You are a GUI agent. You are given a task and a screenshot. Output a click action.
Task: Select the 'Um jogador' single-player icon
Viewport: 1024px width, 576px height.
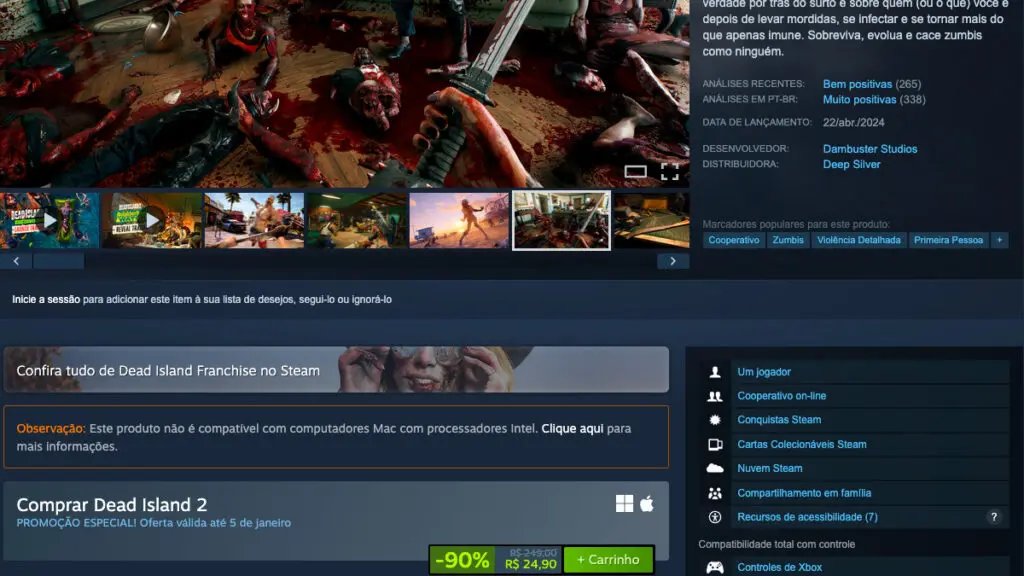(x=715, y=371)
